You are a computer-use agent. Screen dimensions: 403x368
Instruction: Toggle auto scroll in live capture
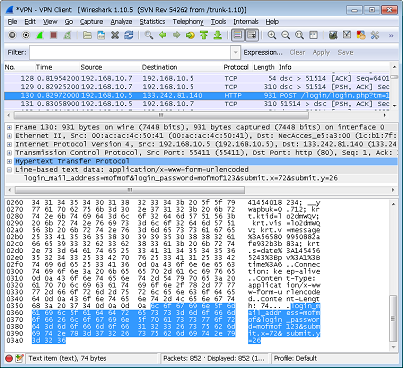pos(252,35)
